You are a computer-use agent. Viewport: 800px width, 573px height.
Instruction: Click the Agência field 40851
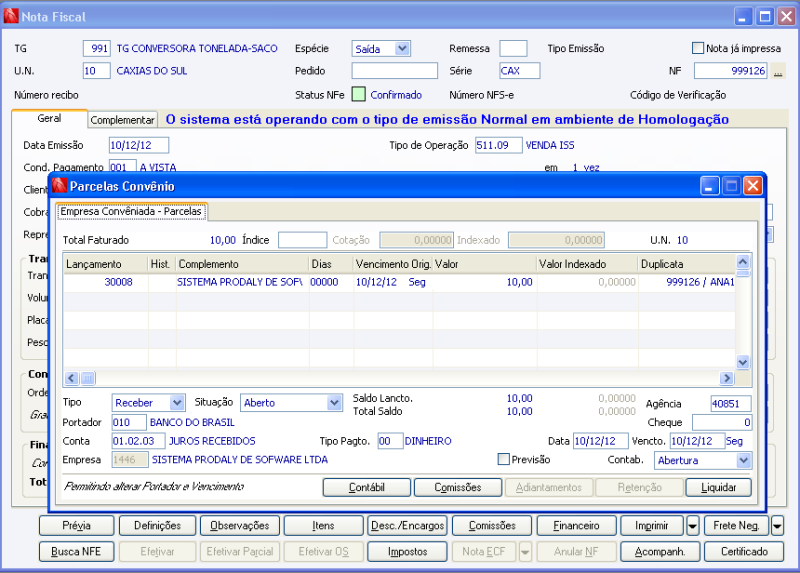[x=731, y=404]
